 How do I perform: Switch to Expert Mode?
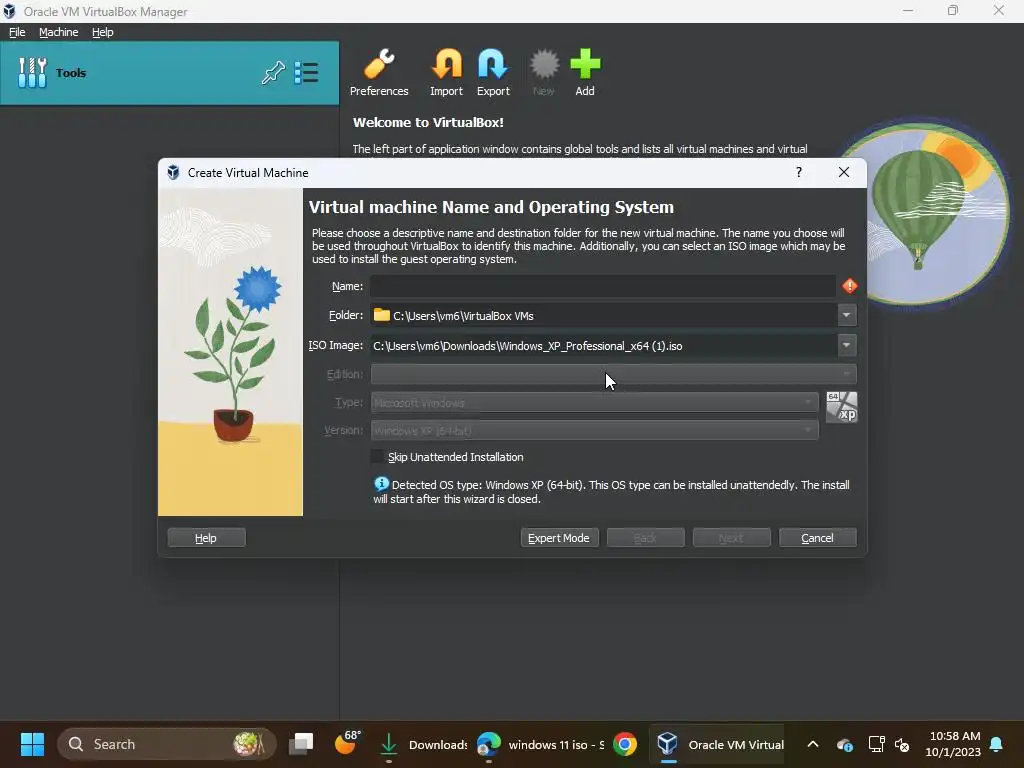559,537
